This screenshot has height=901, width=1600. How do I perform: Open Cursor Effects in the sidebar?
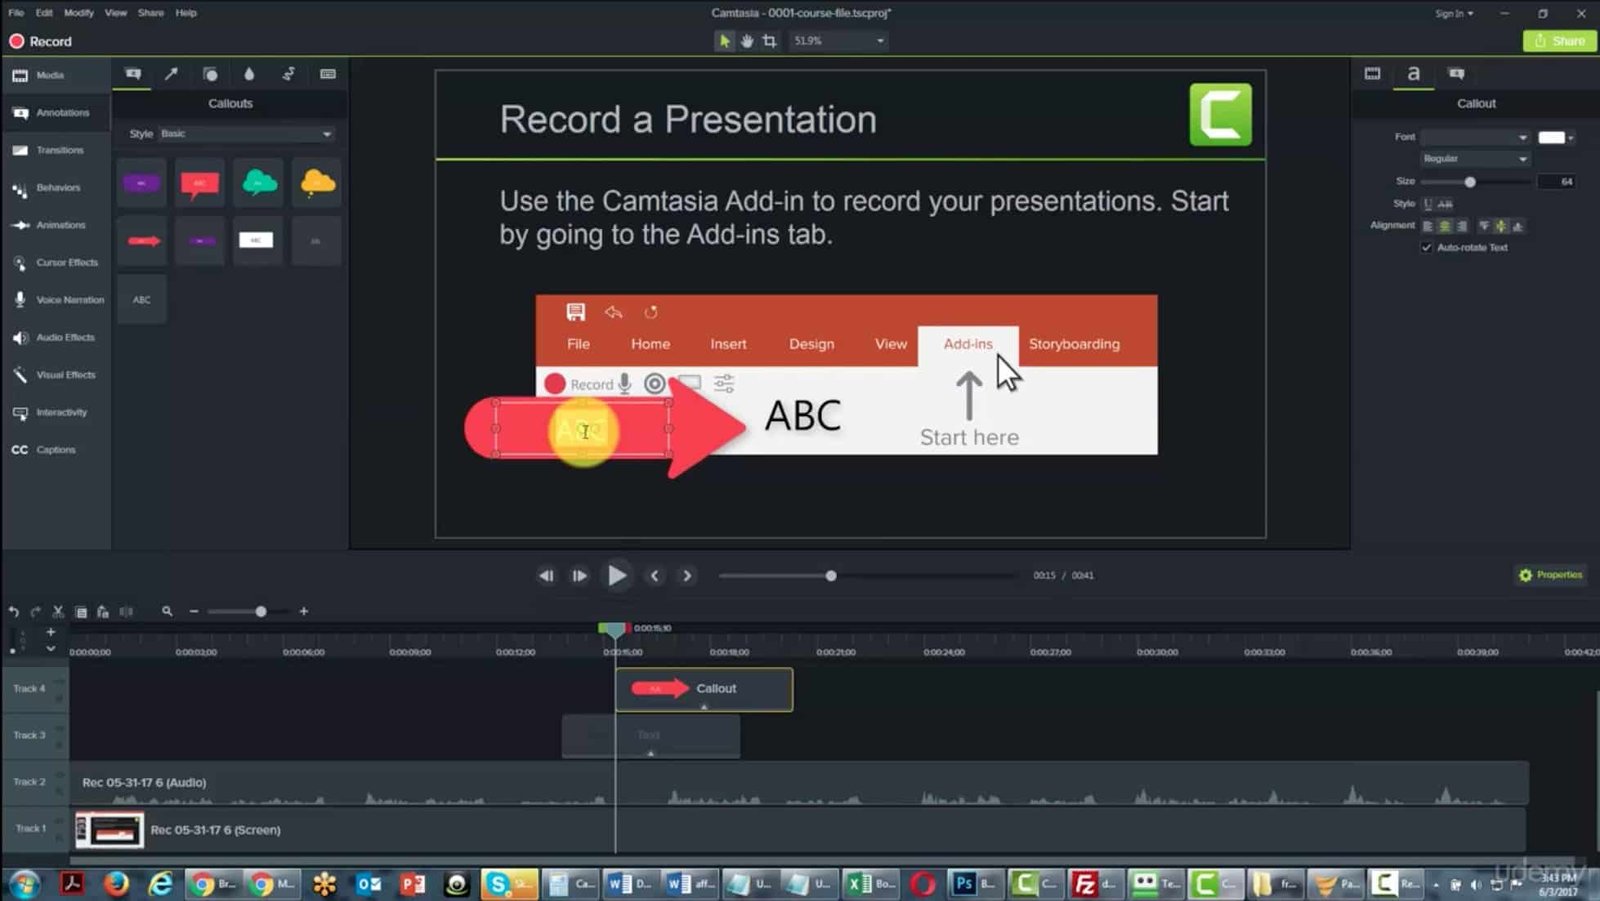pos(55,263)
